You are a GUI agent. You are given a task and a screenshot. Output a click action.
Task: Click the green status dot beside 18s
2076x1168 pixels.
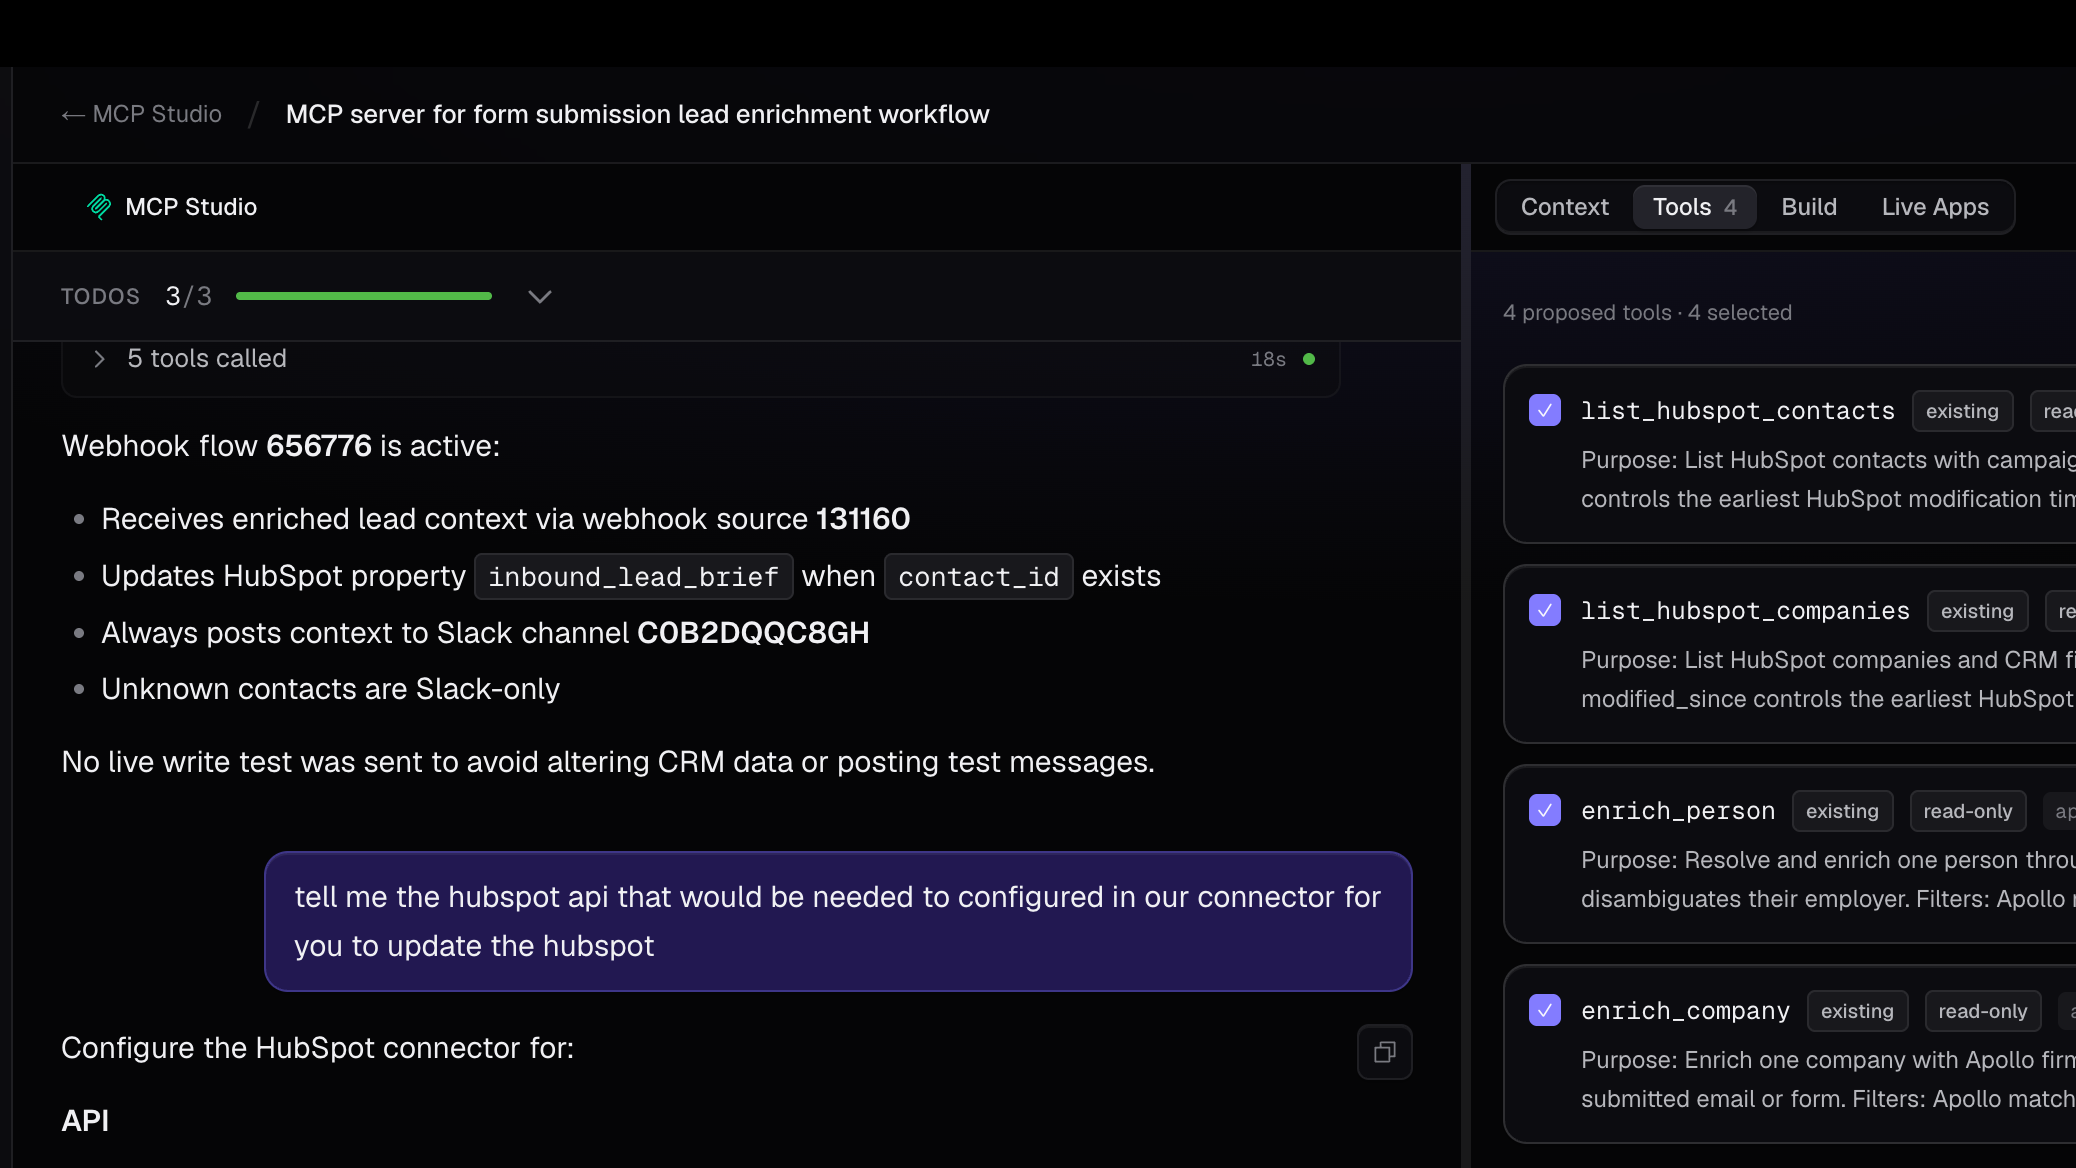[1309, 359]
